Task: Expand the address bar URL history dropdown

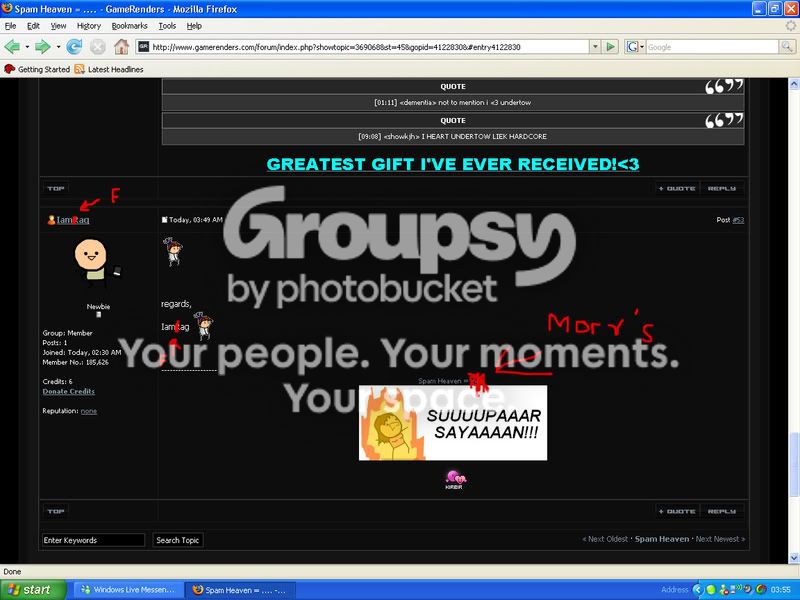Action: coord(595,47)
